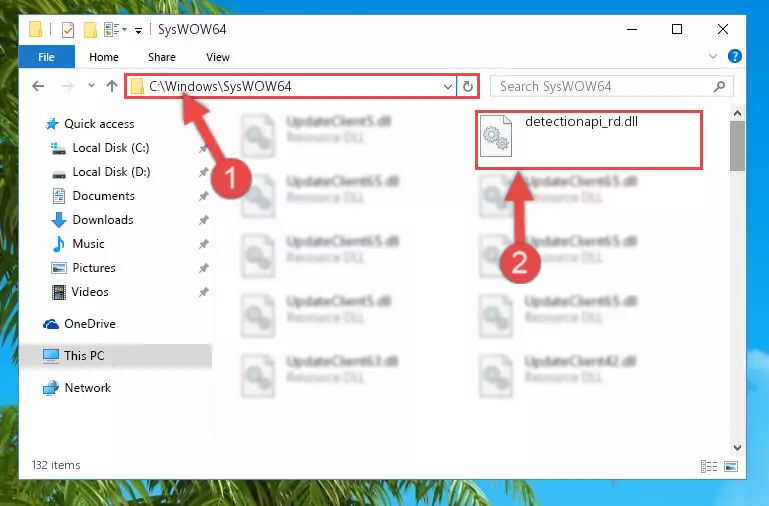Click the pin icon next to Documents
This screenshot has height=506, width=769.
[x=203, y=197]
